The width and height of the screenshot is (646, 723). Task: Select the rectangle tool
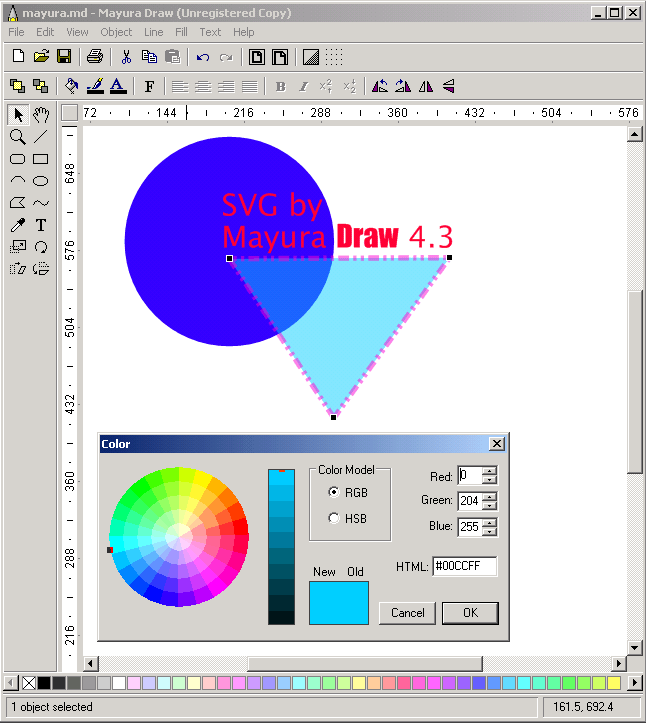(41, 159)
